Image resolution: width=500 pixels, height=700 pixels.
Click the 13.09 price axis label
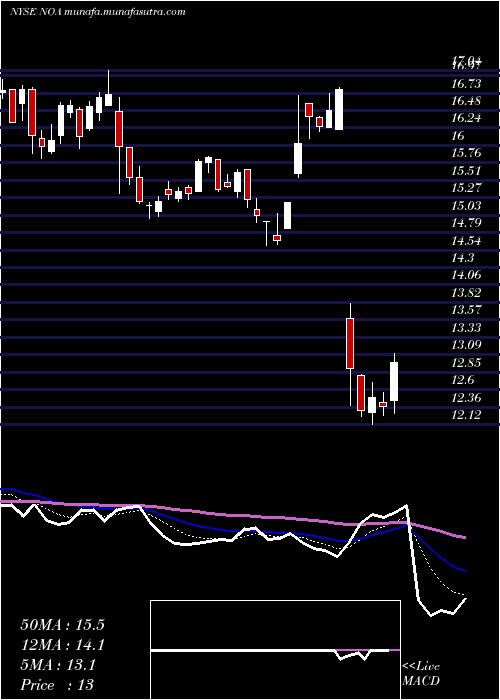(x=466, y=345)
